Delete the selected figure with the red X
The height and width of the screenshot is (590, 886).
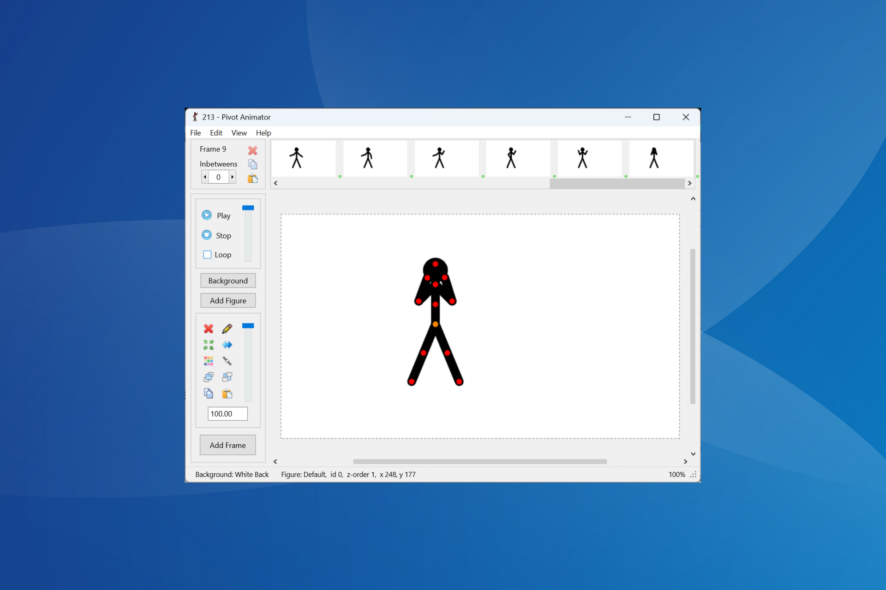(x=206, y=330)
